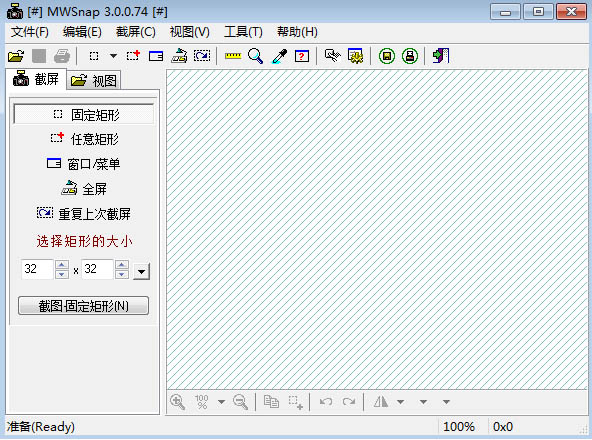This screenshot has width=592, height=440.
Task: Switch to the 截屏 tab
Action: [x=36, y=79]
